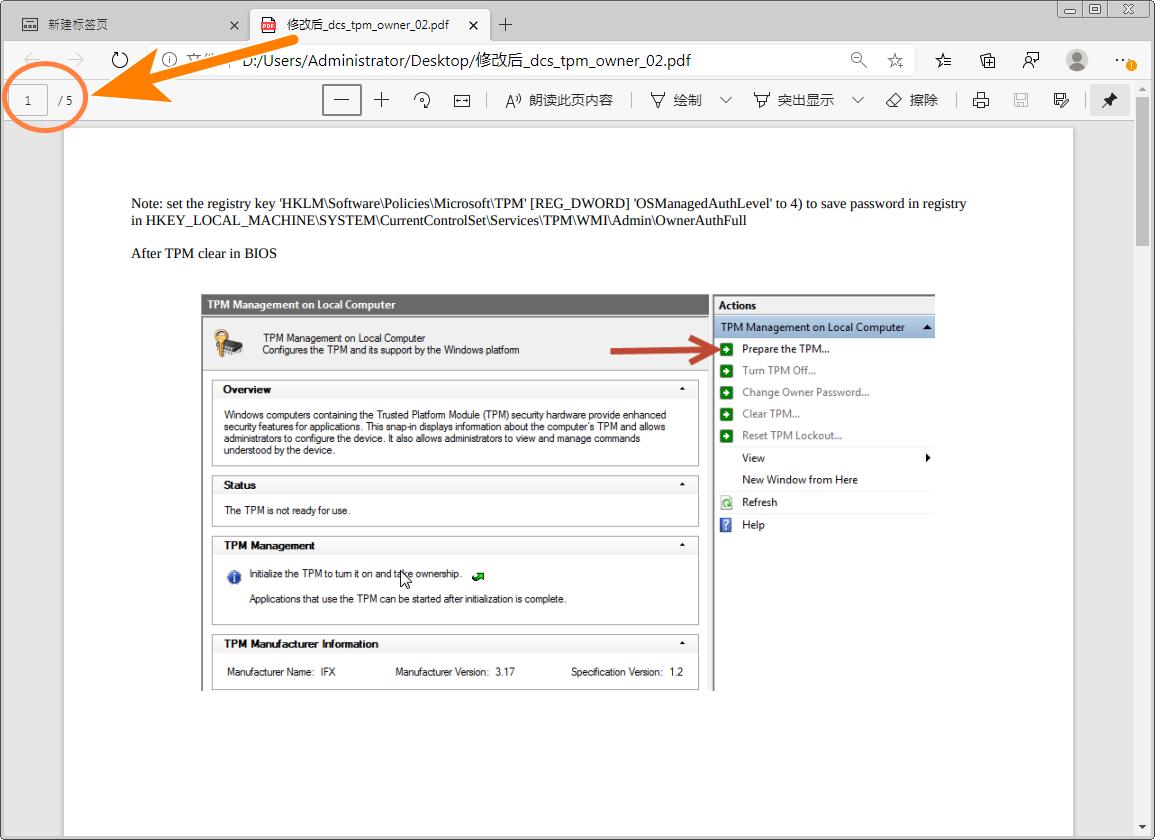
Task: Click the Help text in Actions
Action: click(x=753, y=525)
